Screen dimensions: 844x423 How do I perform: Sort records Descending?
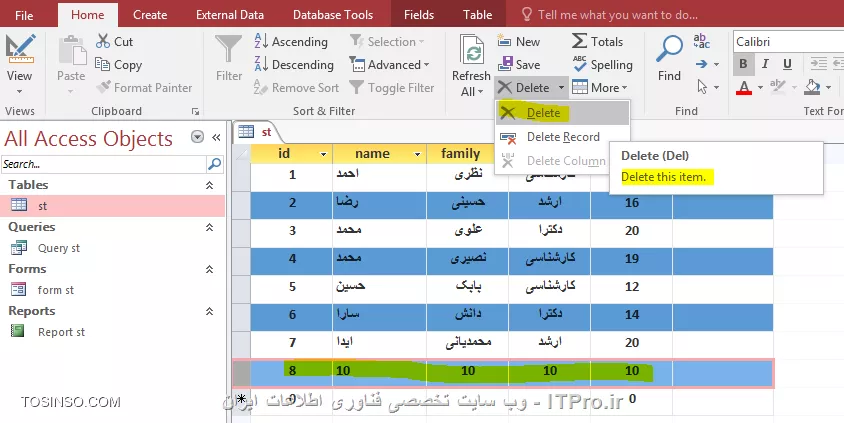tap(294, 65)
